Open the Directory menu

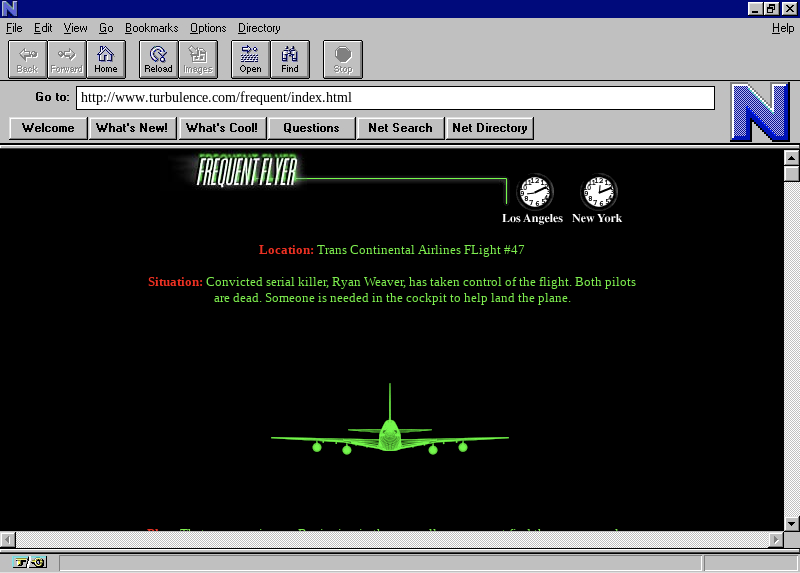[x=259, y=28]
